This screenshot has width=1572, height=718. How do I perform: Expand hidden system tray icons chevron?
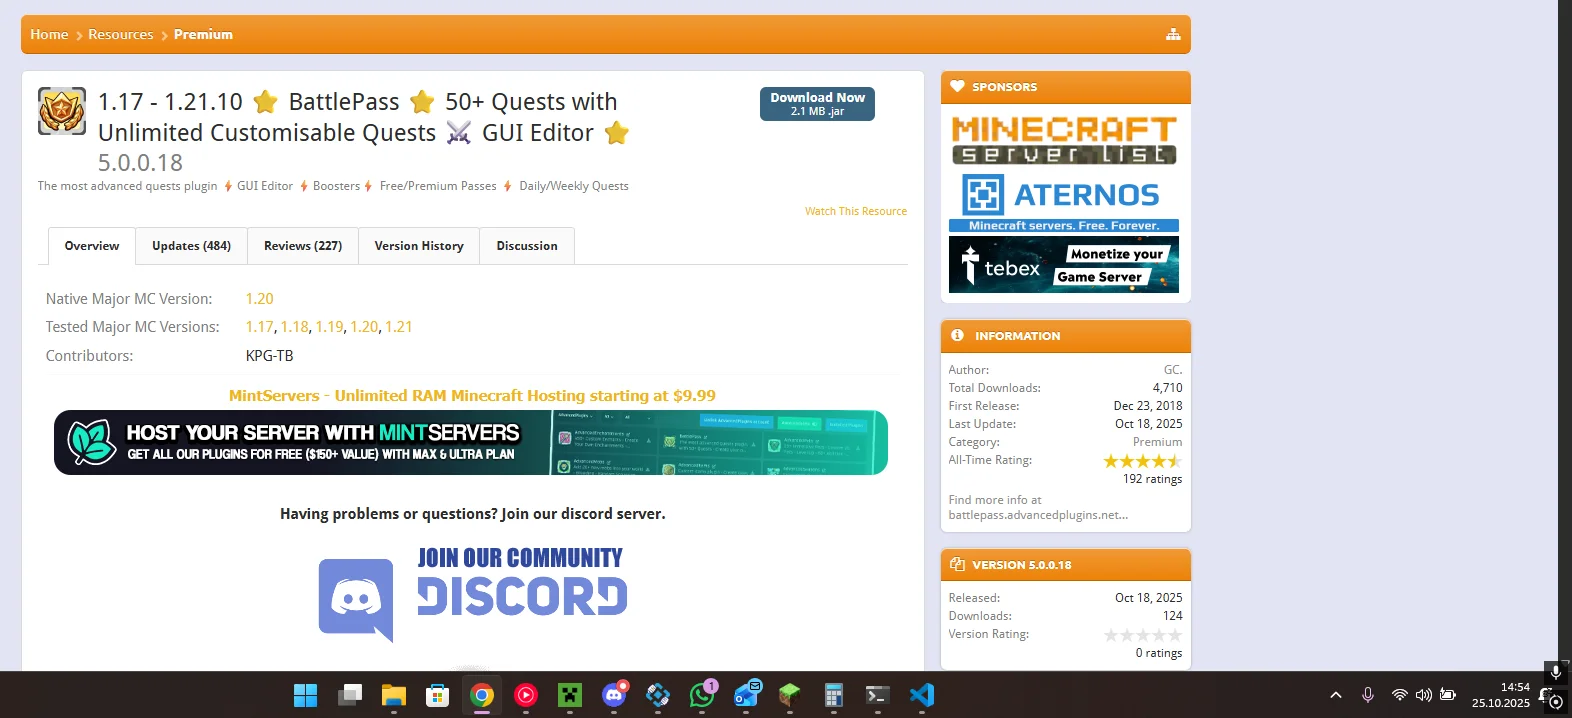[x=1336, y=695]
